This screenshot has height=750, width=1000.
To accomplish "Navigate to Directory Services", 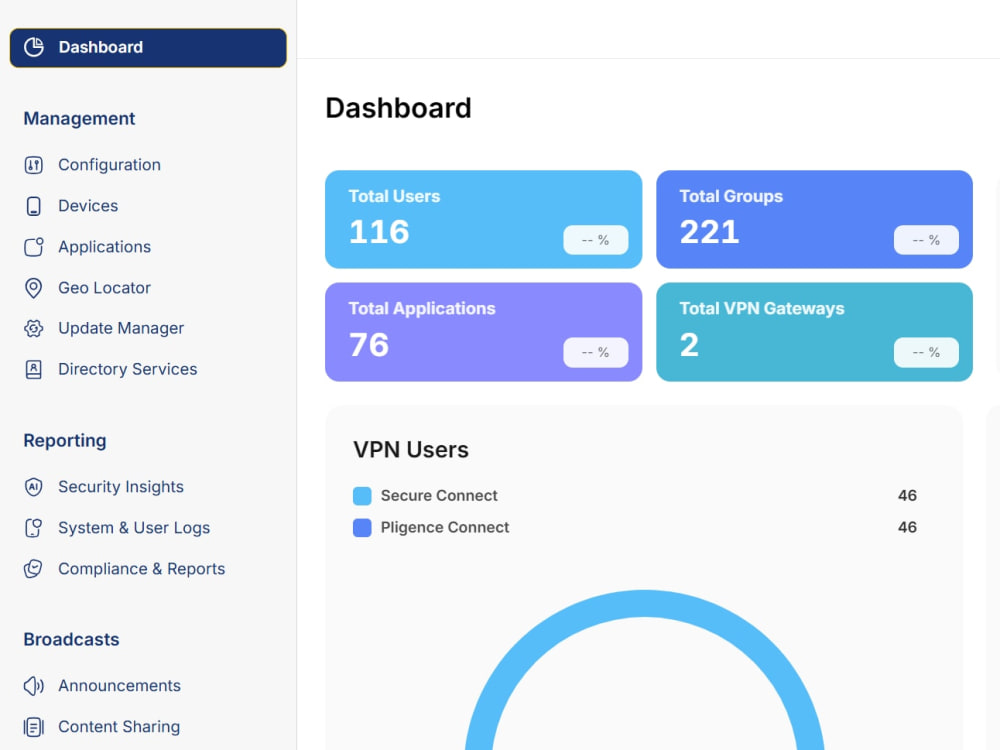I will tap(128, 369).
